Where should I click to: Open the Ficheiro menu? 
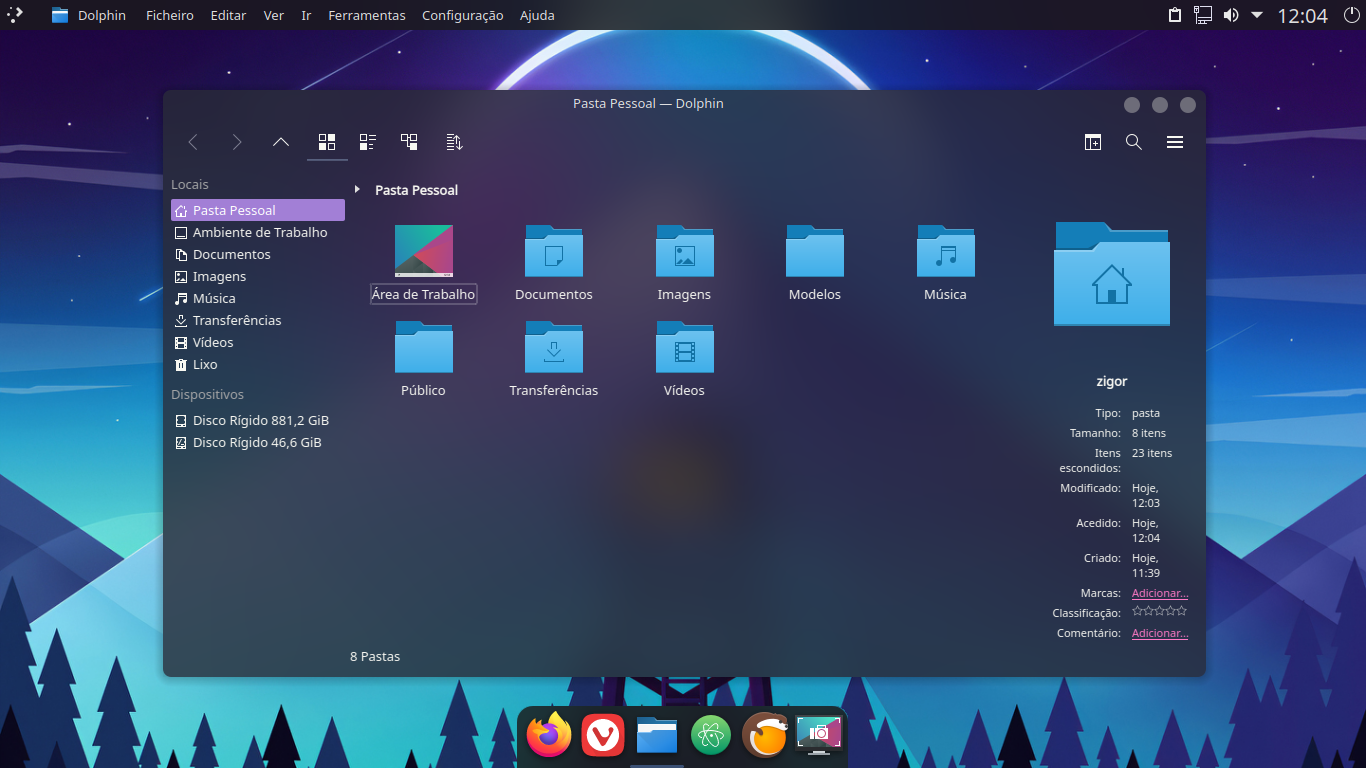[x=170, y=15]
